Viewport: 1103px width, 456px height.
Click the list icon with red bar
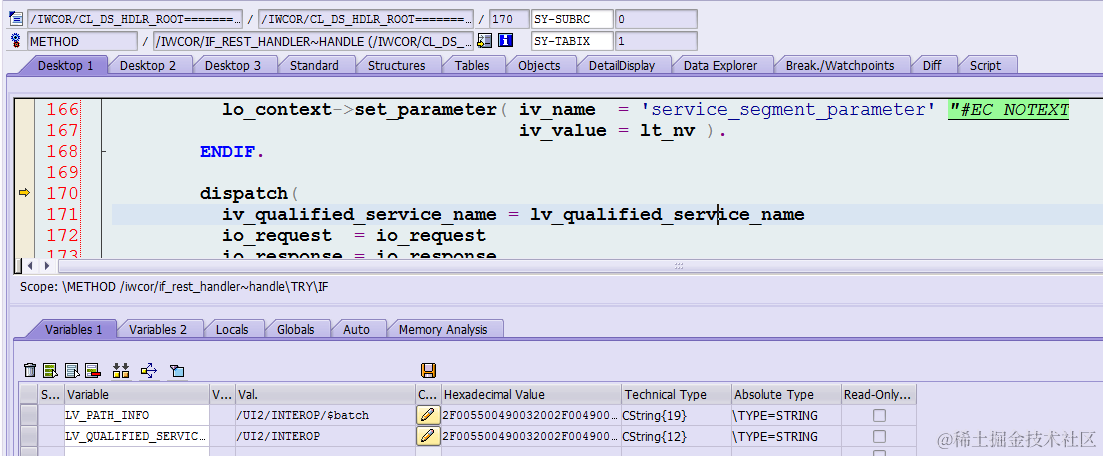point(92,370)
